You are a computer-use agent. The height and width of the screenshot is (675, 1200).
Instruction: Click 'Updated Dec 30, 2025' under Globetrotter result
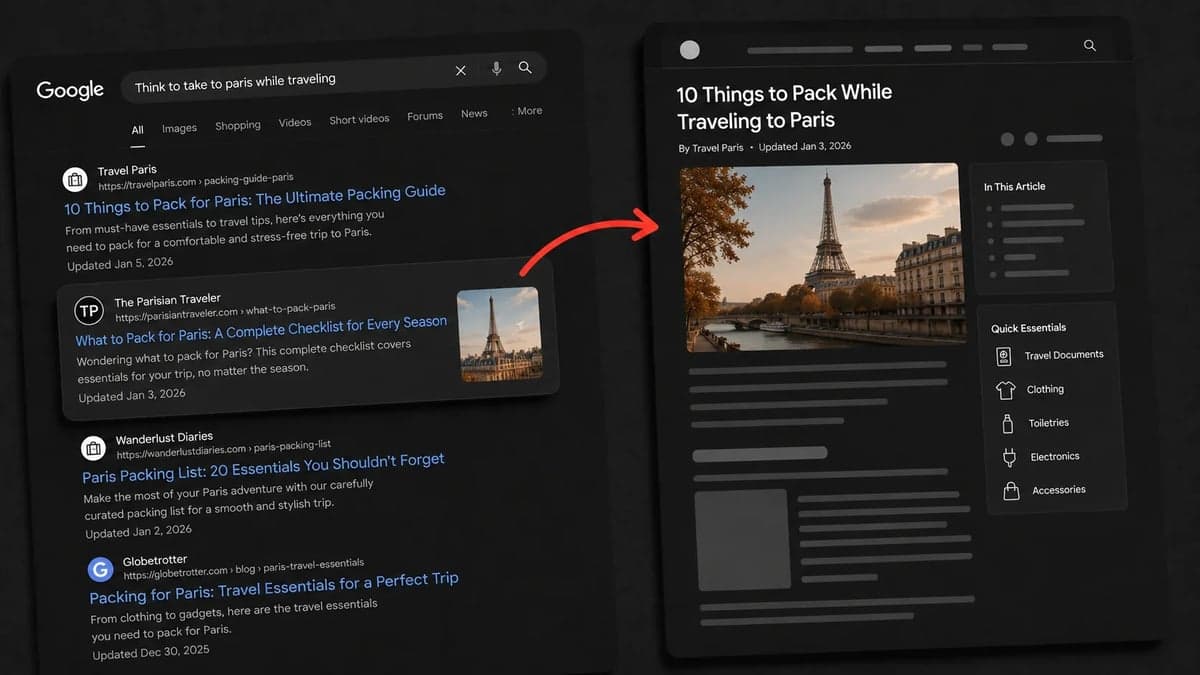[x=151, y=653]
